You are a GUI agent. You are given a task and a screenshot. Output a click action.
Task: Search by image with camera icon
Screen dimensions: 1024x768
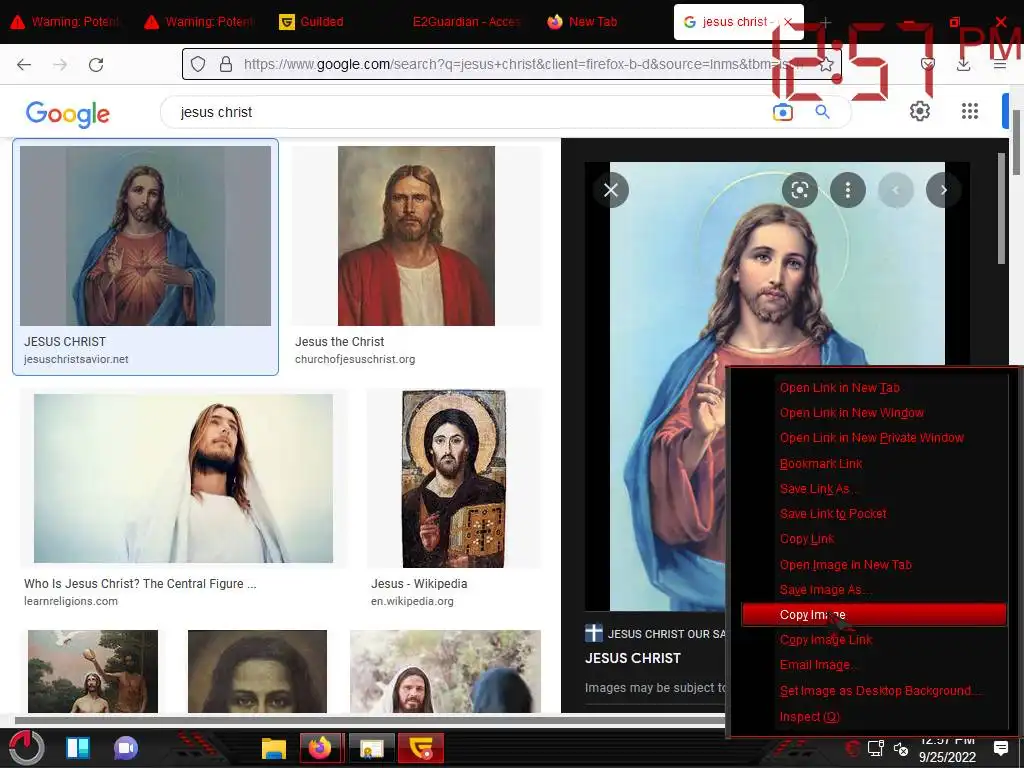tap(782, 112)
